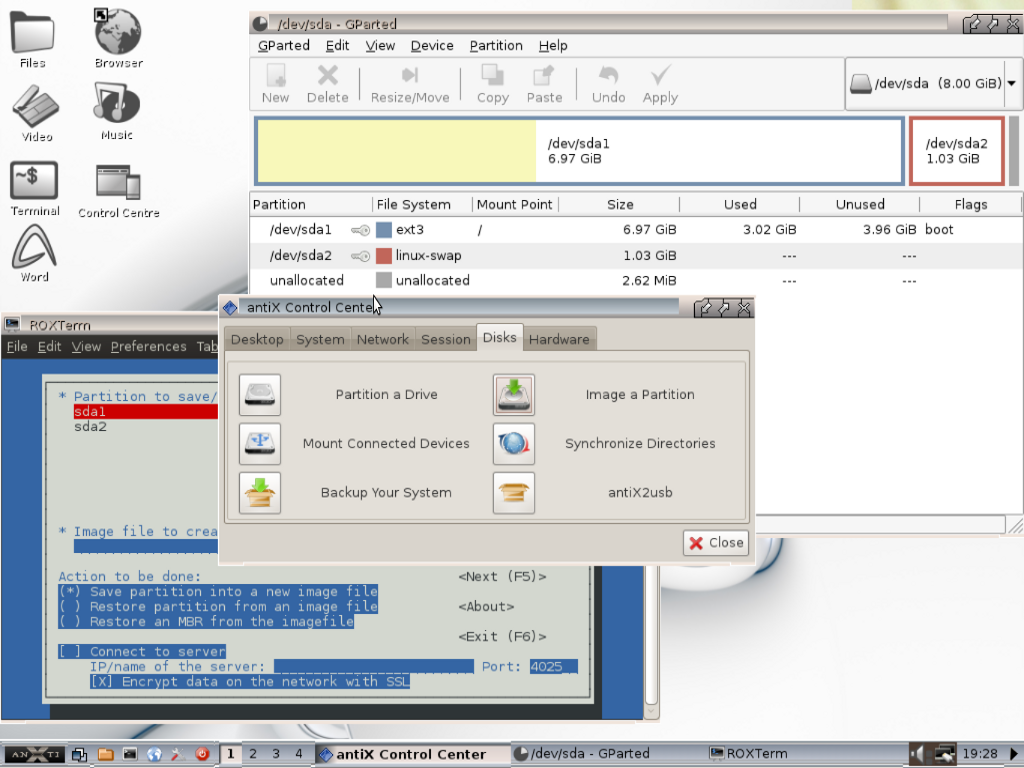Select the /dev/sda1 row in partition table
Viewport: 1024px width, 768px height.
point(636,230)
